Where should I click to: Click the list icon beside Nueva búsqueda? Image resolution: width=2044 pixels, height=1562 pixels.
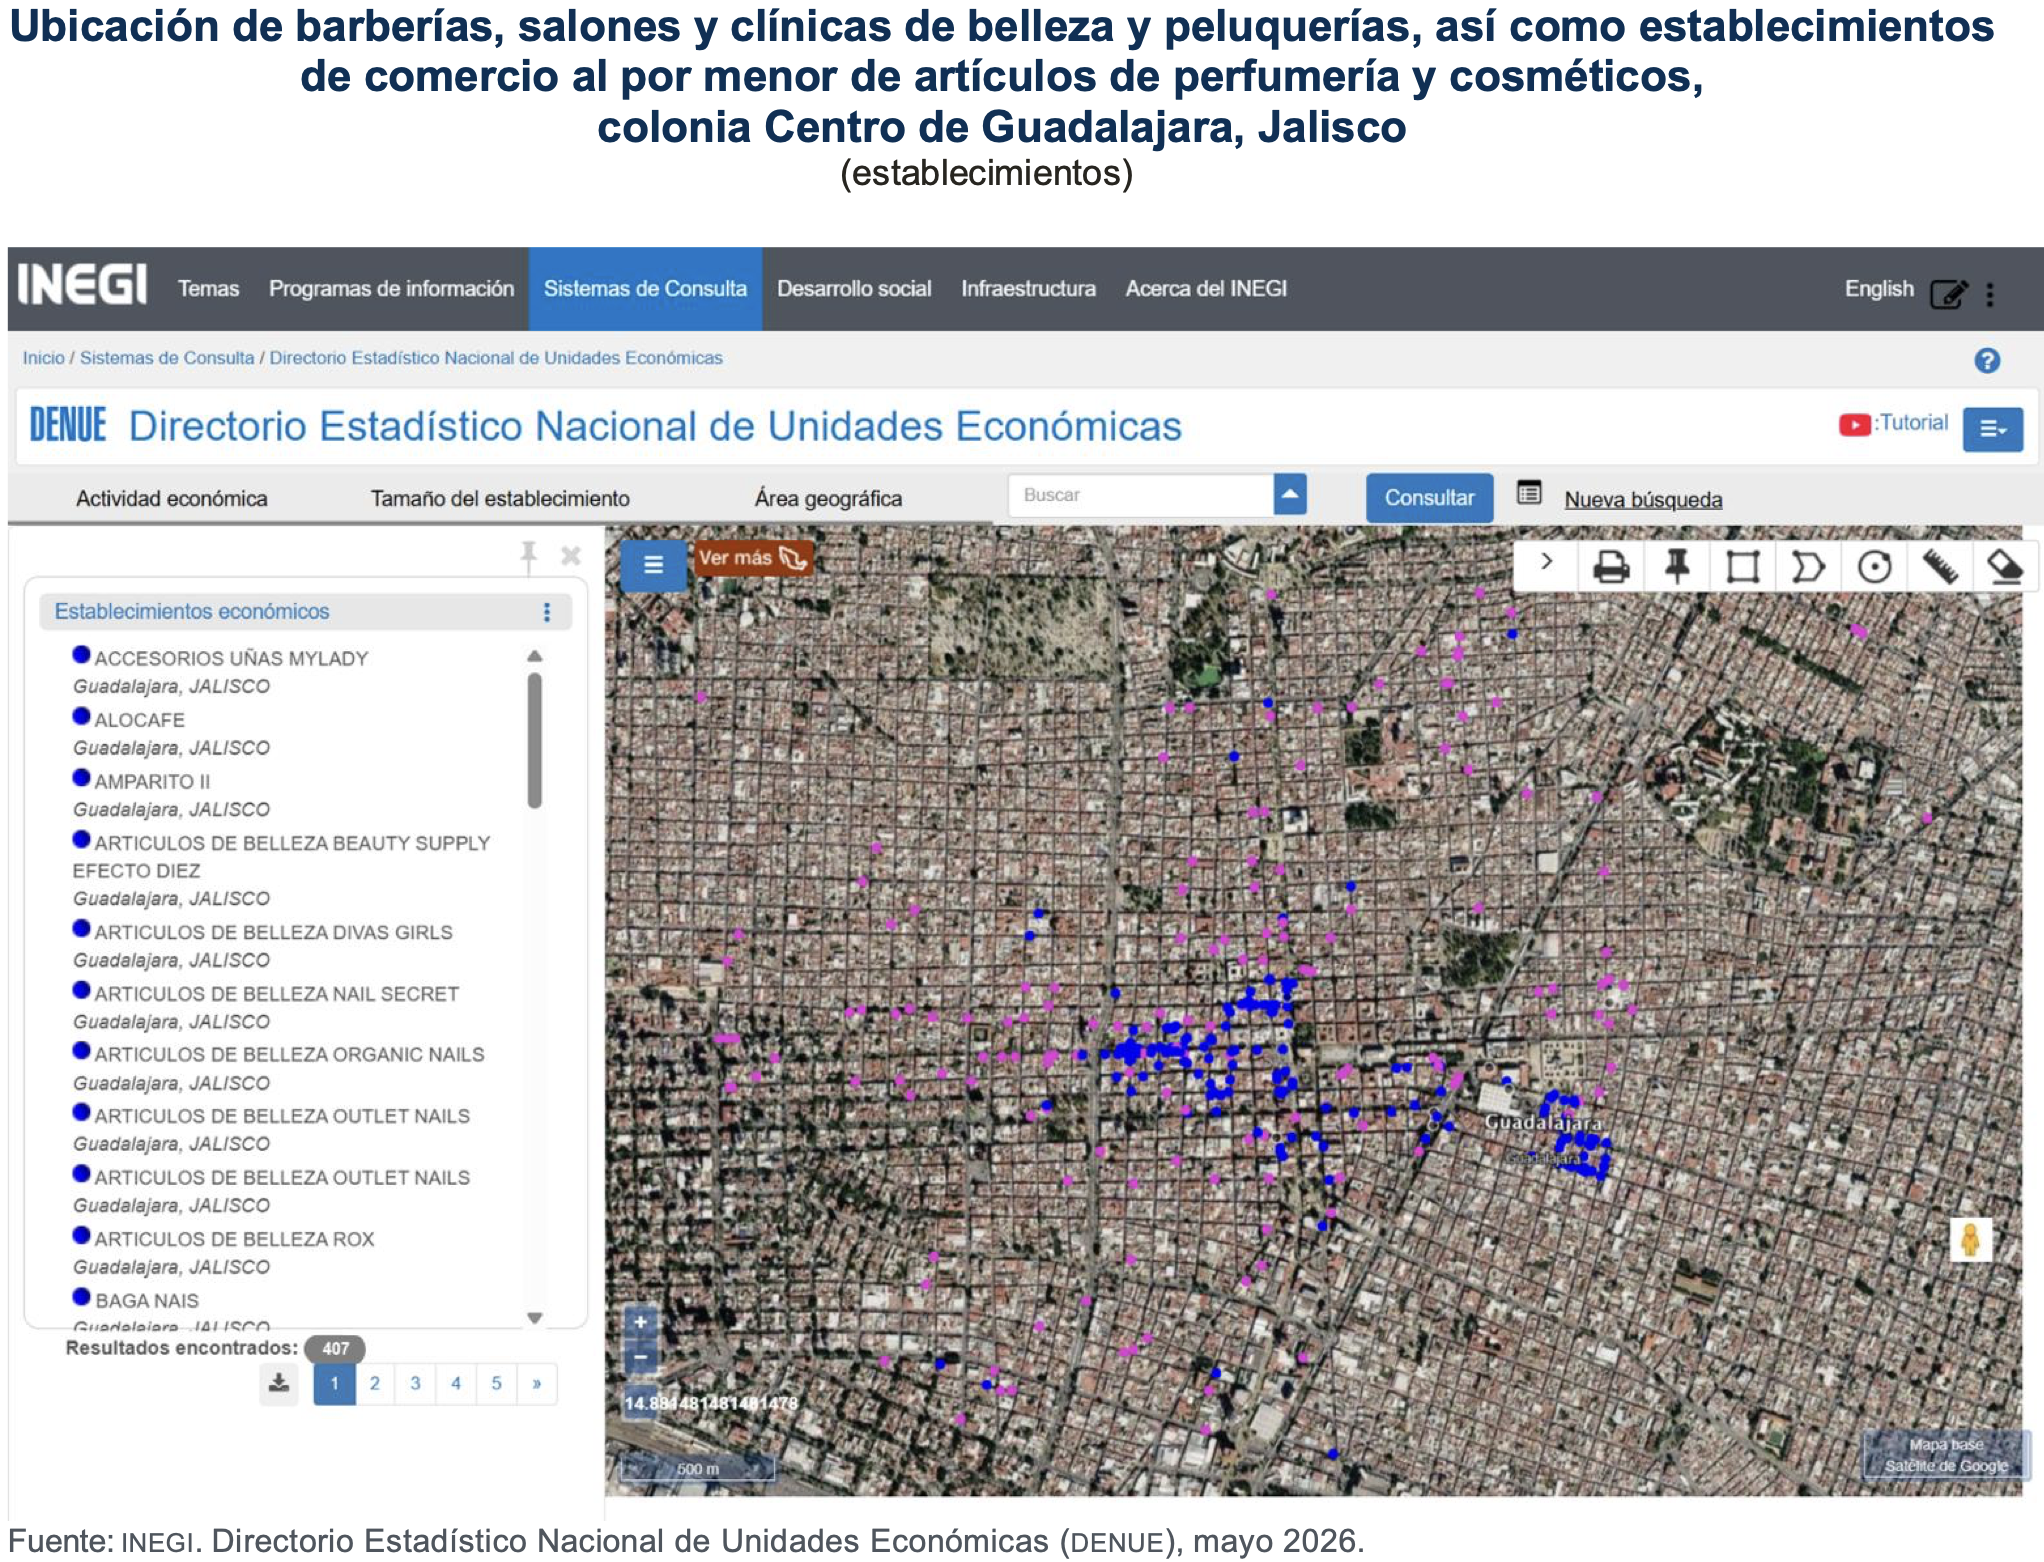pyautogui.click(x=1529, y=492)
